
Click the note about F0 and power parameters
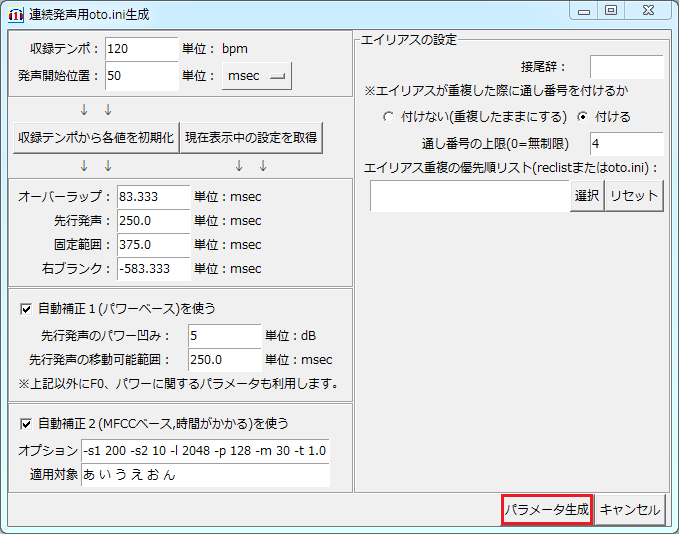click(178, 384)
